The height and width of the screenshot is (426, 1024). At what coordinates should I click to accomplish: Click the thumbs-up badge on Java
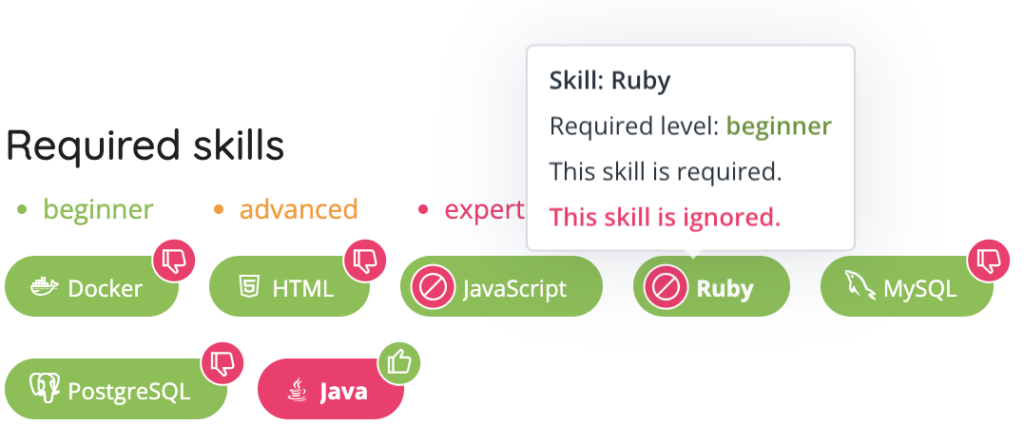tap(399, 362)
